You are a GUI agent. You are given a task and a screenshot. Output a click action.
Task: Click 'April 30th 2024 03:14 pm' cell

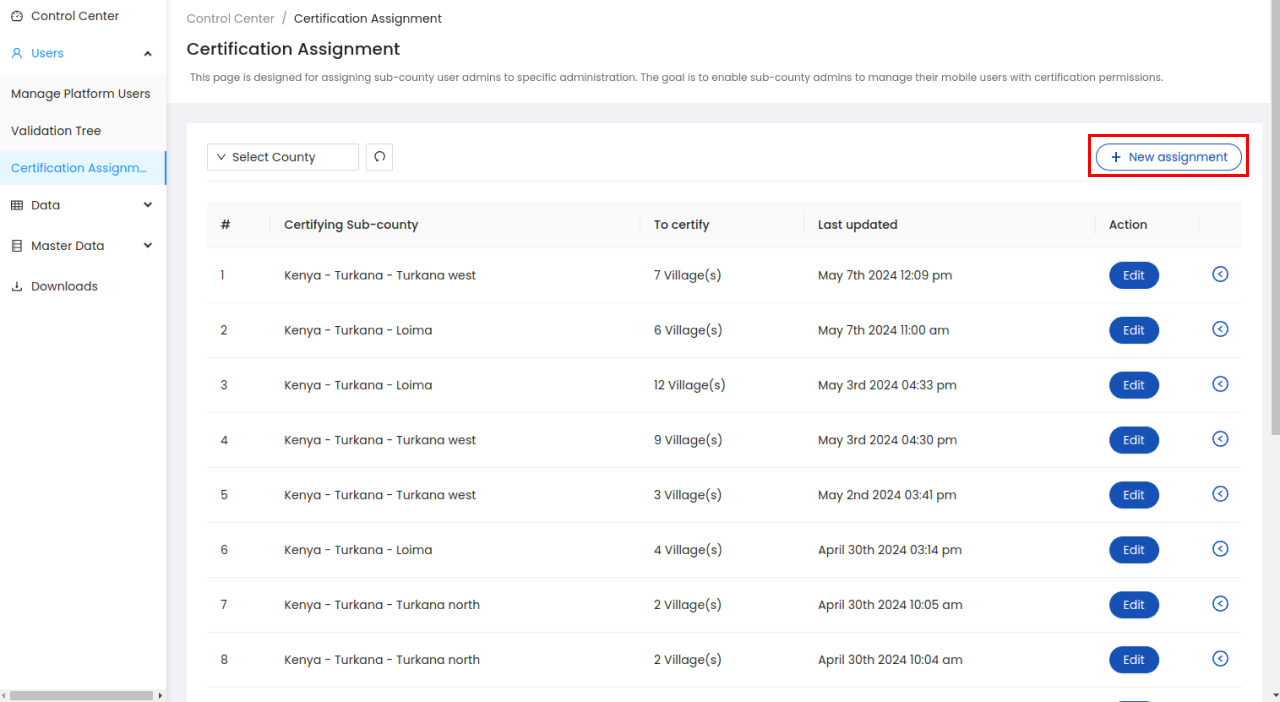tap(890, 550)
